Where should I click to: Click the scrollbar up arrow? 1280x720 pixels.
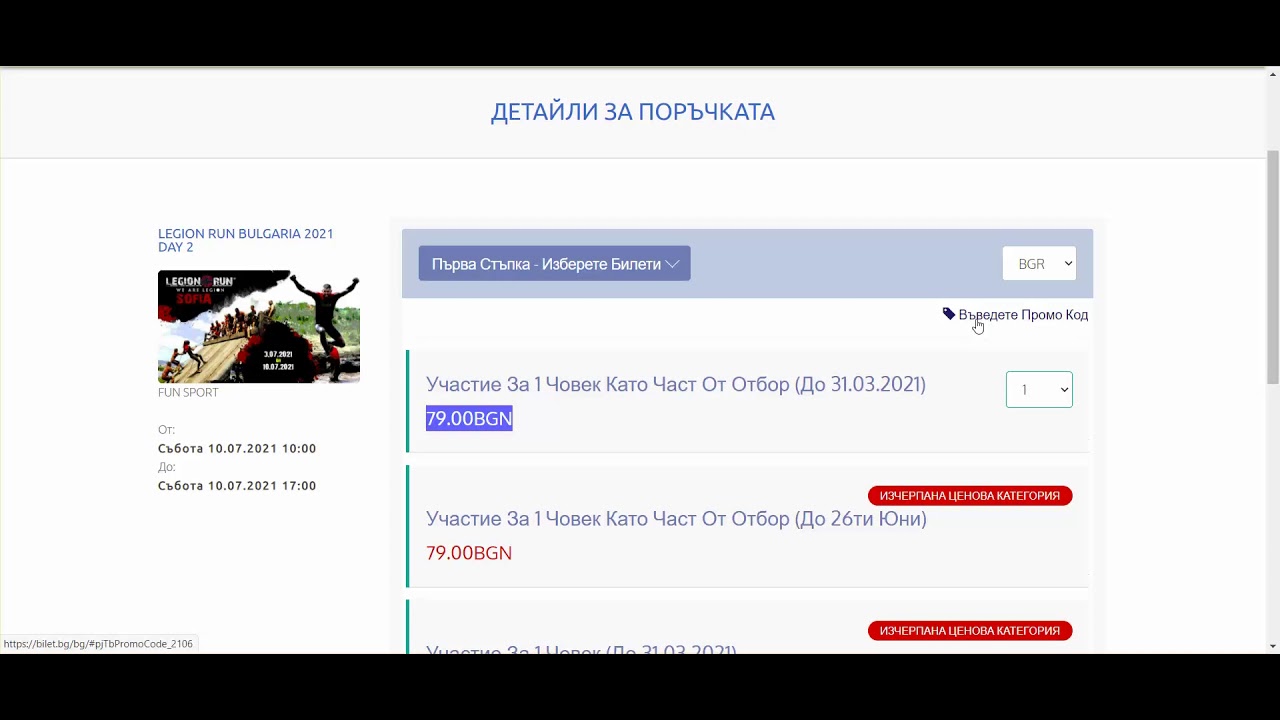1273,75
